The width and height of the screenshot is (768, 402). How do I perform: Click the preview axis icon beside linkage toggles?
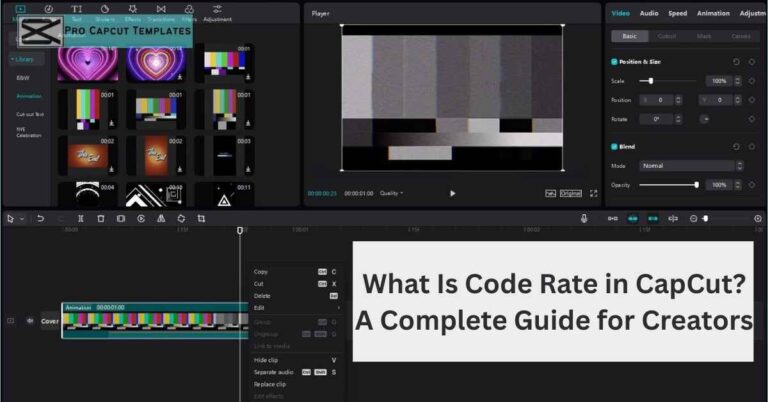point(673,219)
